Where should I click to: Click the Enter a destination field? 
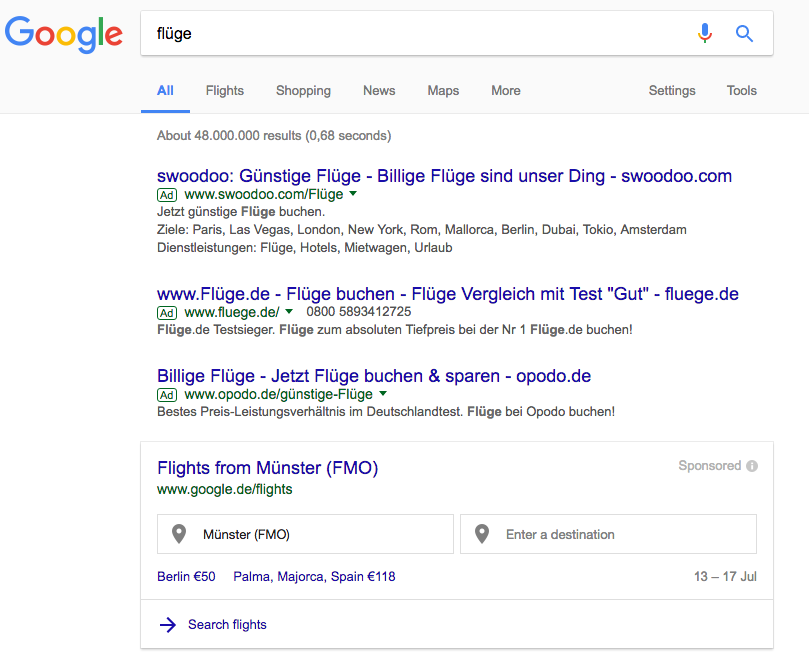608,534
